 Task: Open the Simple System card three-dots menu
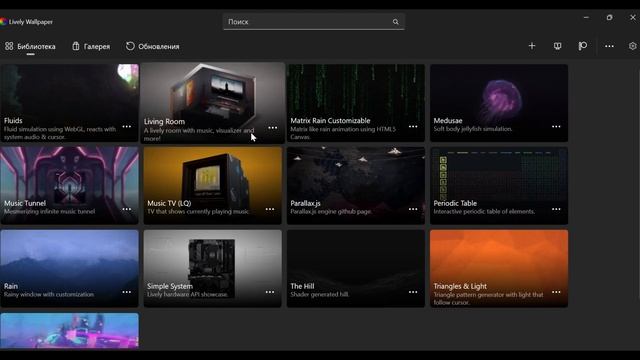point(270,292)
